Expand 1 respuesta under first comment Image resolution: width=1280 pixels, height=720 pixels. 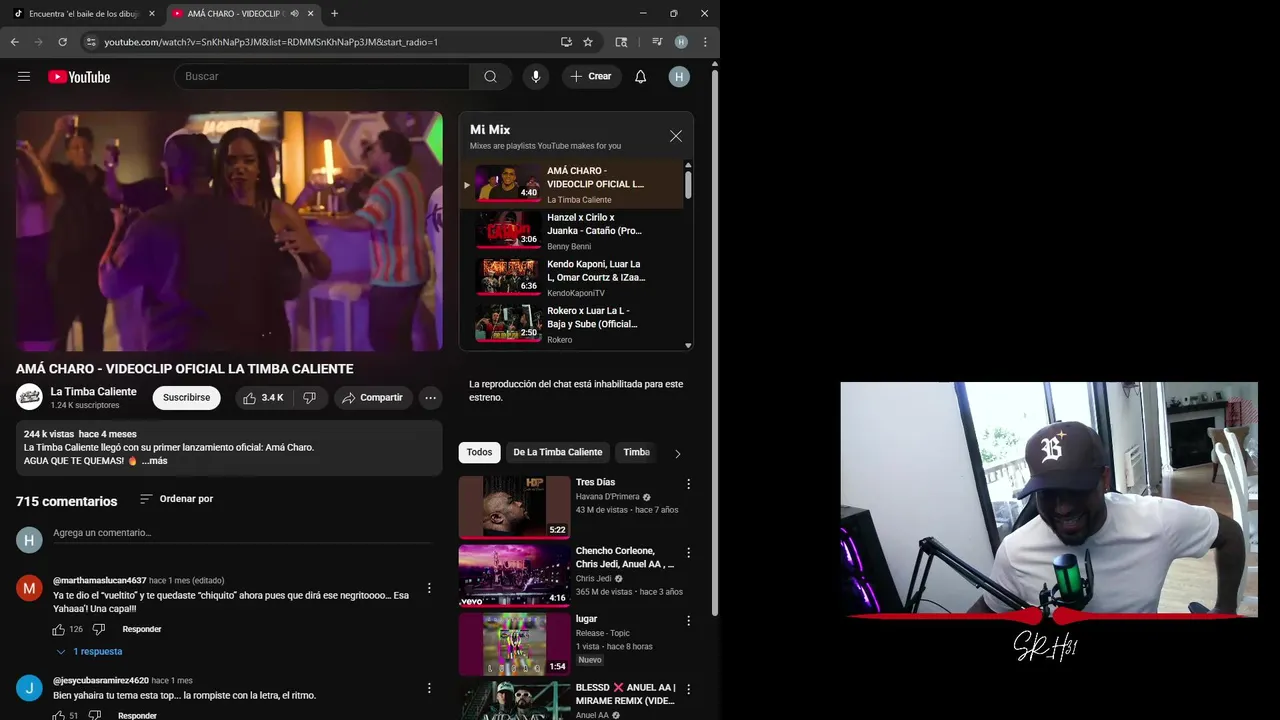point(89,651)
